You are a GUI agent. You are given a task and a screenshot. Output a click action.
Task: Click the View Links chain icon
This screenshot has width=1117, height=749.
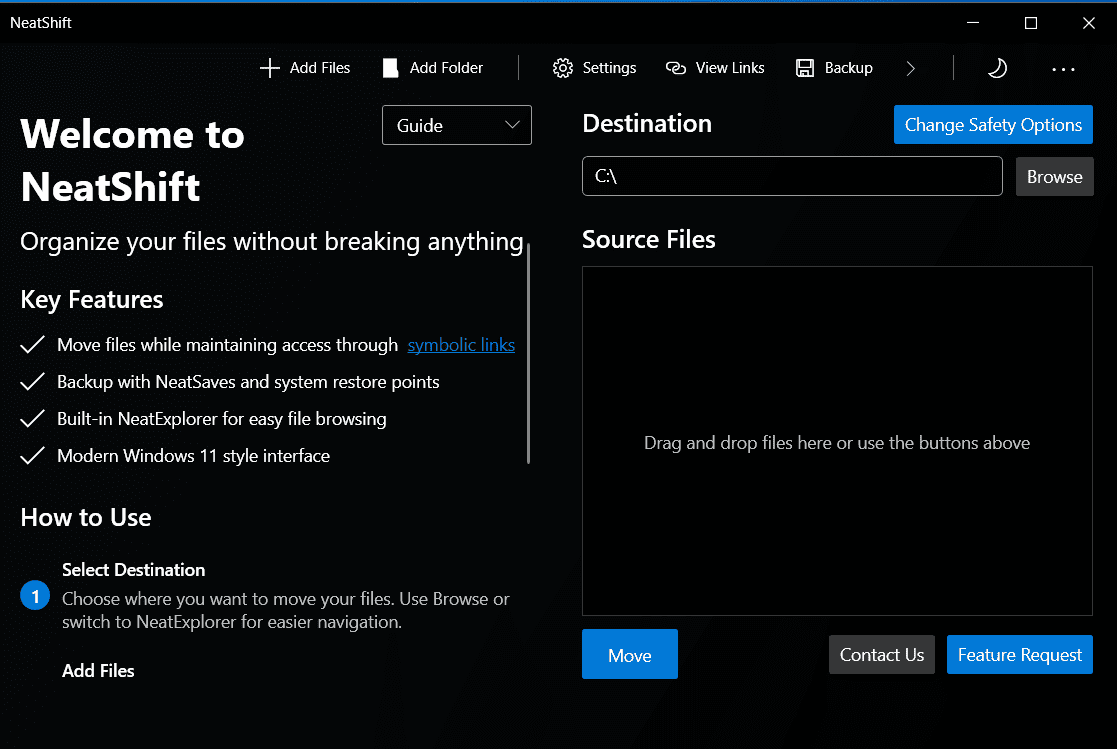(676, 68)
